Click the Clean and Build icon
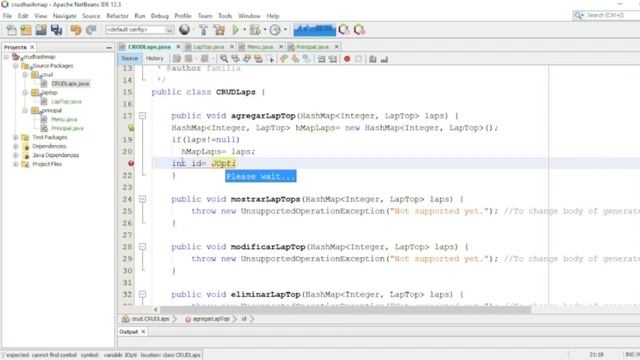 [x=219, y=30]
